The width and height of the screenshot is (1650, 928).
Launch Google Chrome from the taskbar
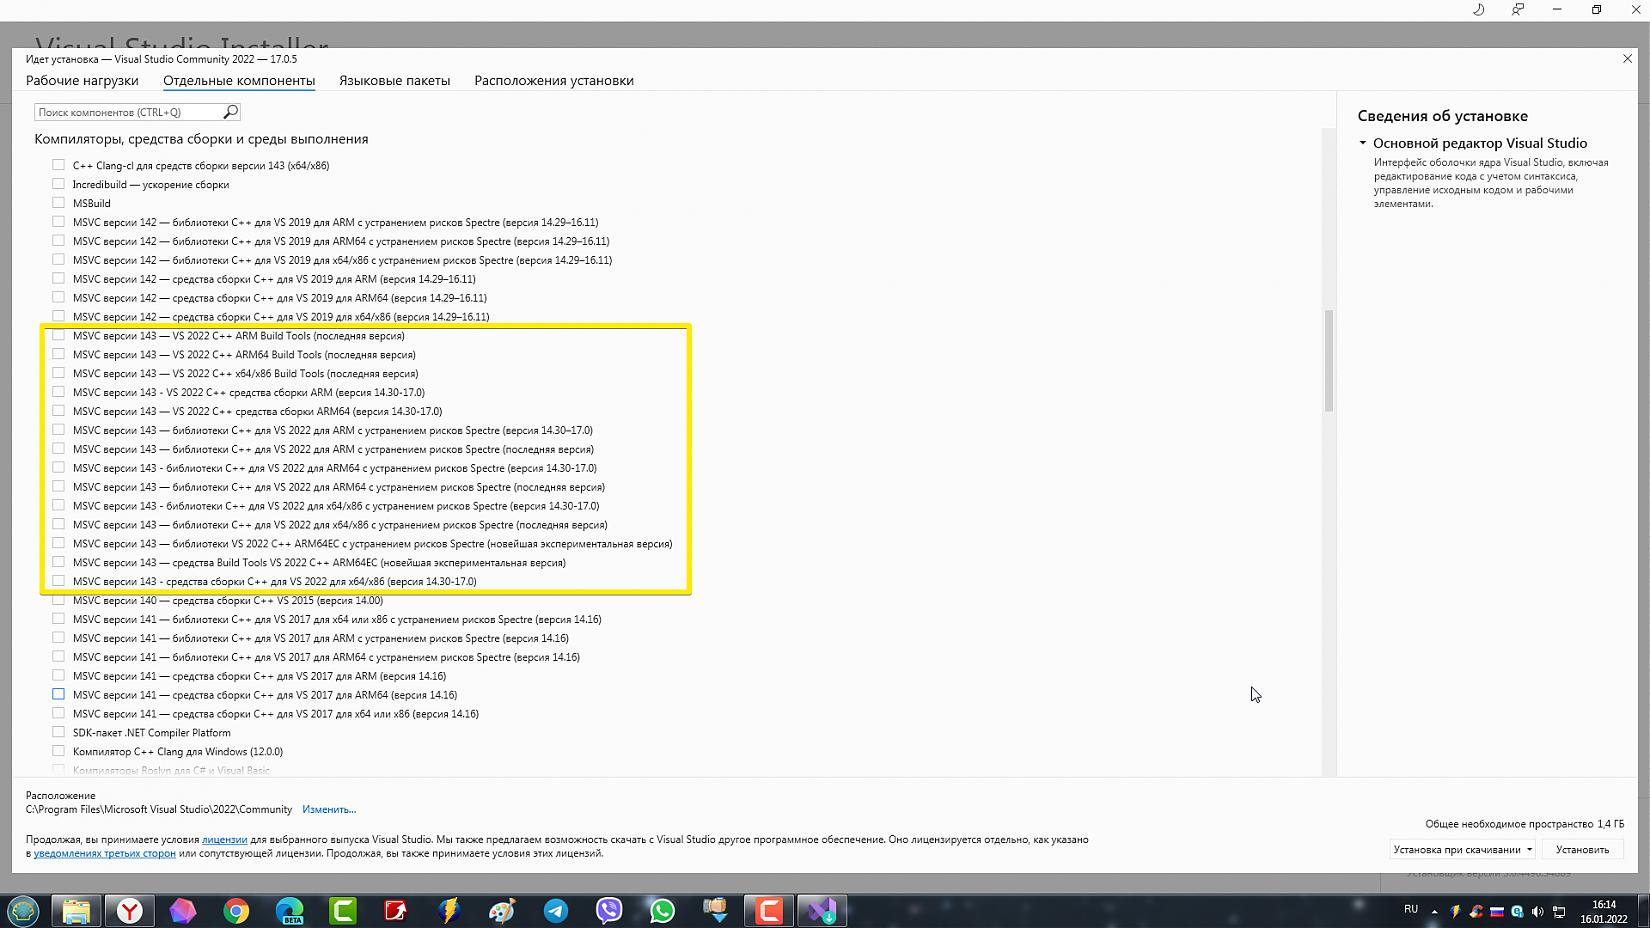click(236, 911)
